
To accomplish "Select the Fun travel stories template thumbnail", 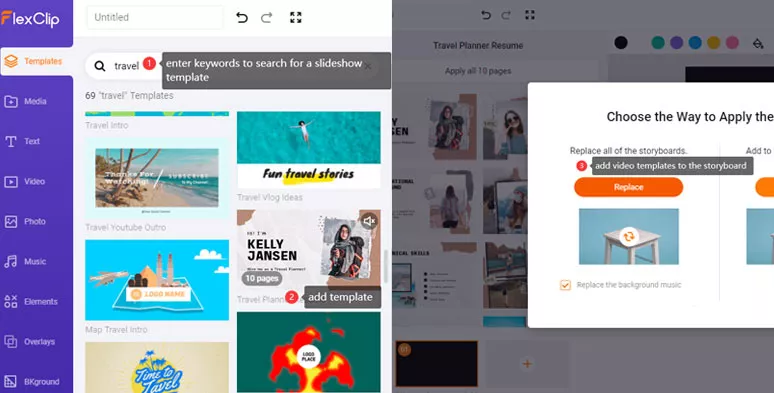I will click(x=309, y=150).
